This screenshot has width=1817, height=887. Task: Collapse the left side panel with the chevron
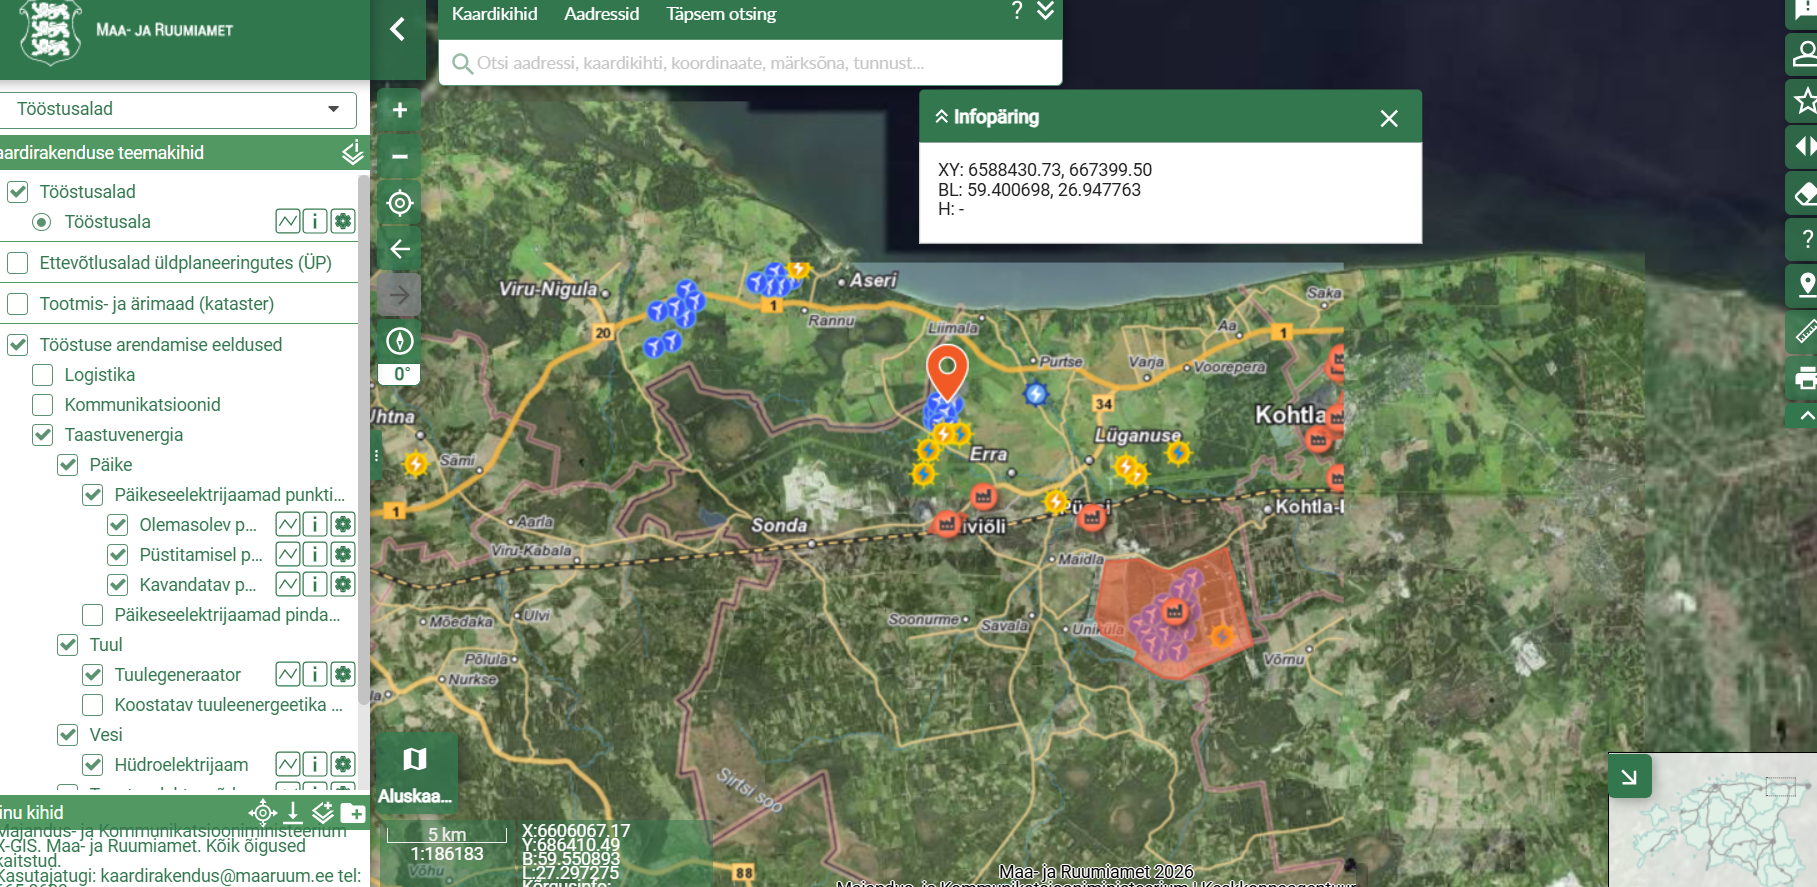click(397, 29)
